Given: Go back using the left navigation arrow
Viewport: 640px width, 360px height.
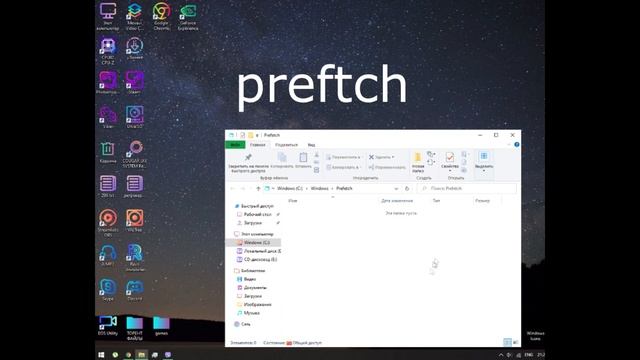Looking at the screenshot, I should [x=233, y=189].
